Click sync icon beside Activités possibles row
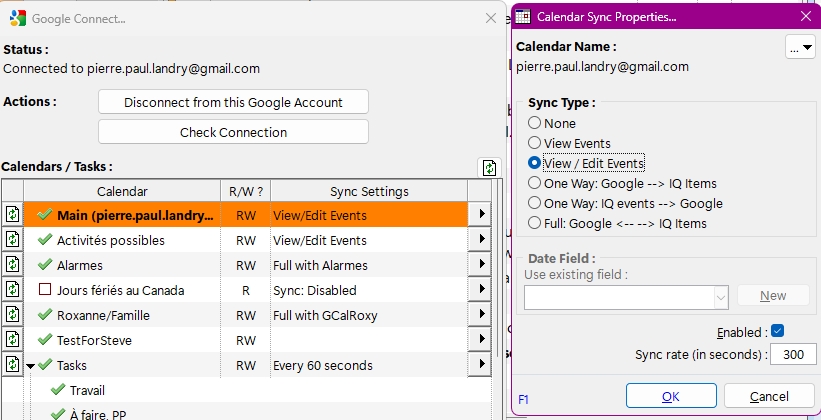Screen dimensions: 821x420 point(13,239)
